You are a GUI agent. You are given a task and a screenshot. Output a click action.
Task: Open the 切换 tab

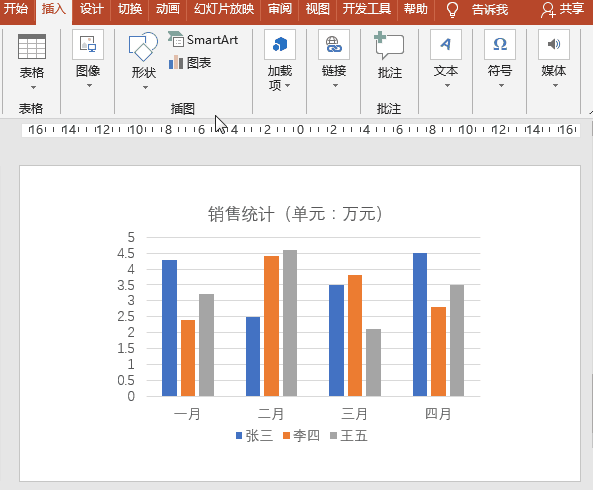pyautogui.click(x=130, y=8)
